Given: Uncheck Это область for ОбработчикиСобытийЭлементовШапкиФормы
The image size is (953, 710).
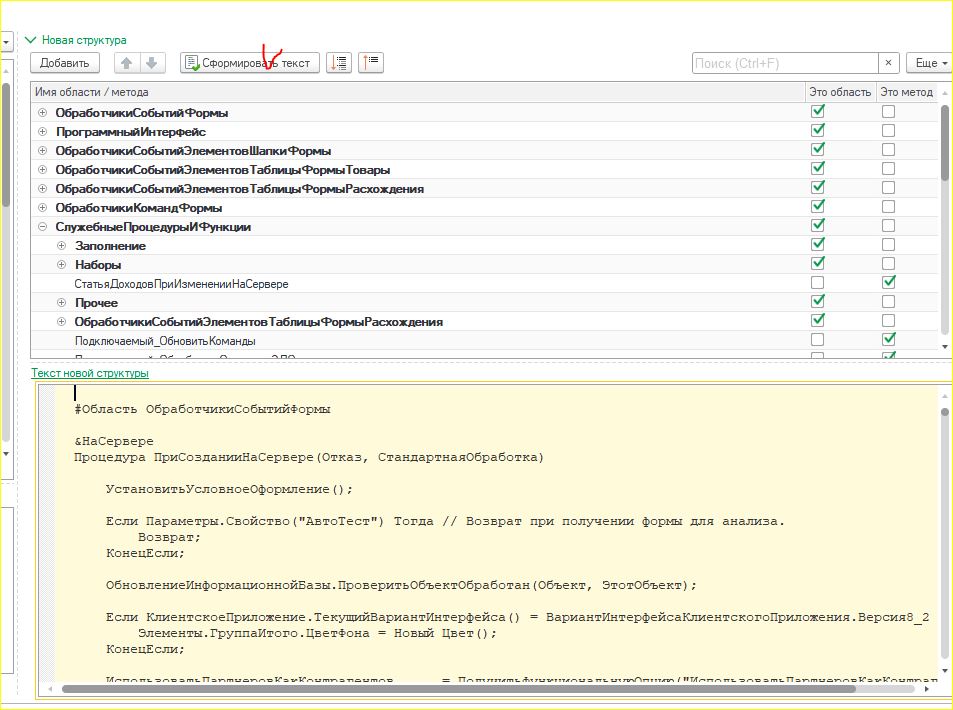Looking at the screenshot, I should (818, 150).
